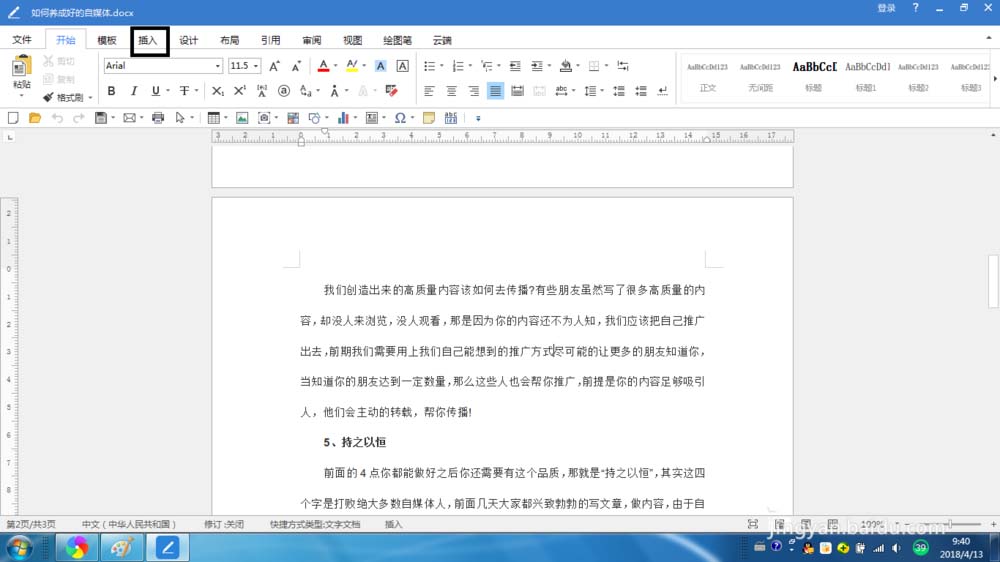Click the Format Painter (格式刷) brush icon
Image resolution: width=1000 pixels, height=562 pixels.
click(x=48, y=98)
